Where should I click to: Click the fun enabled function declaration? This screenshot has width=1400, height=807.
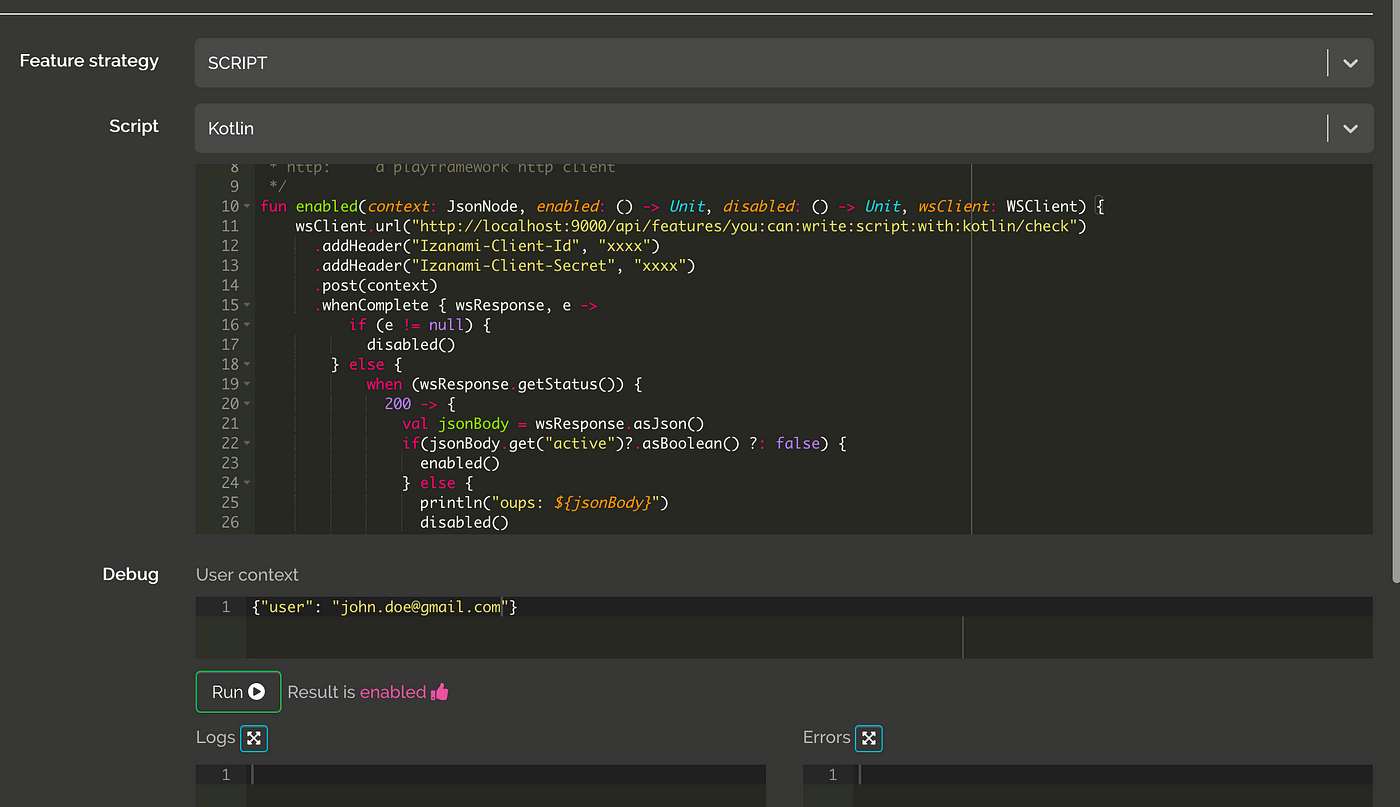tap(683, 207)
